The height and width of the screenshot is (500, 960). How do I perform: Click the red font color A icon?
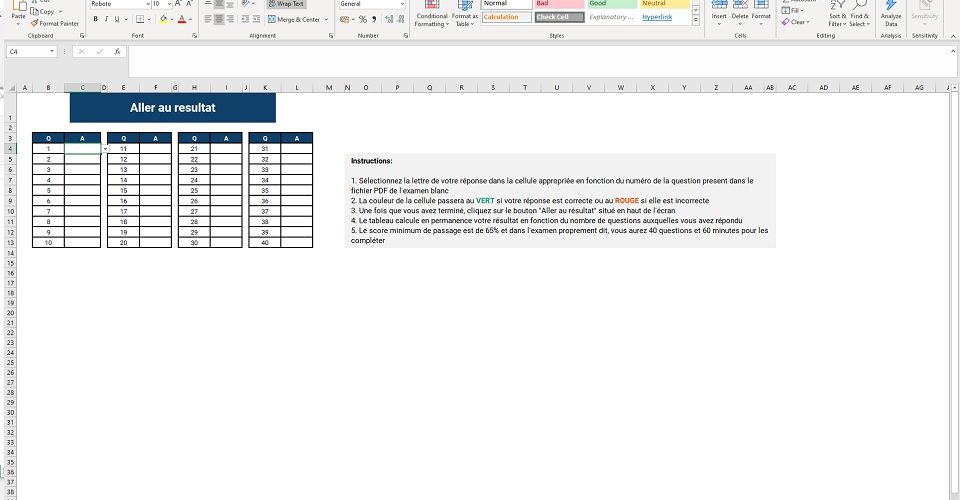pos(182,20)
